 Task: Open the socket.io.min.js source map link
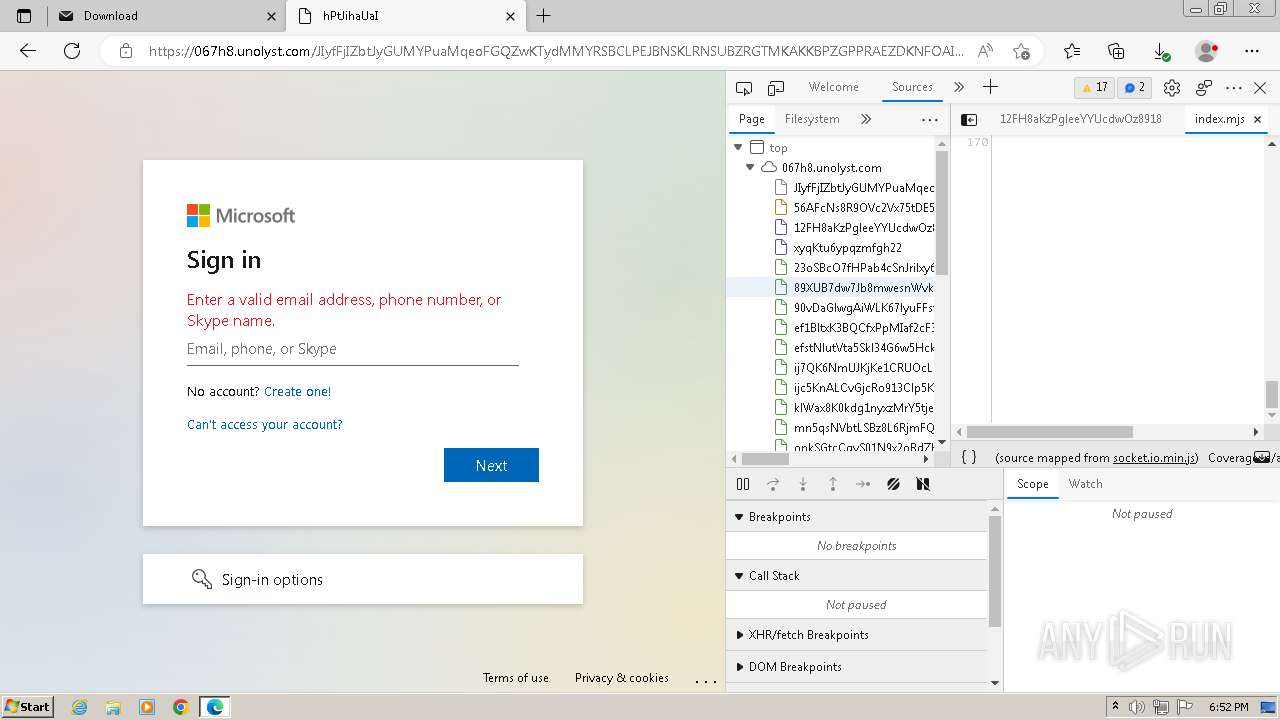[1155, 458]
